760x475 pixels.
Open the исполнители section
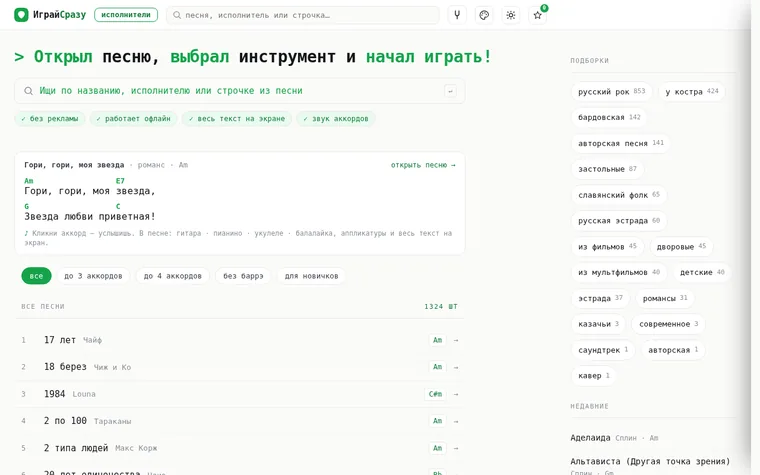coord(126,15)
